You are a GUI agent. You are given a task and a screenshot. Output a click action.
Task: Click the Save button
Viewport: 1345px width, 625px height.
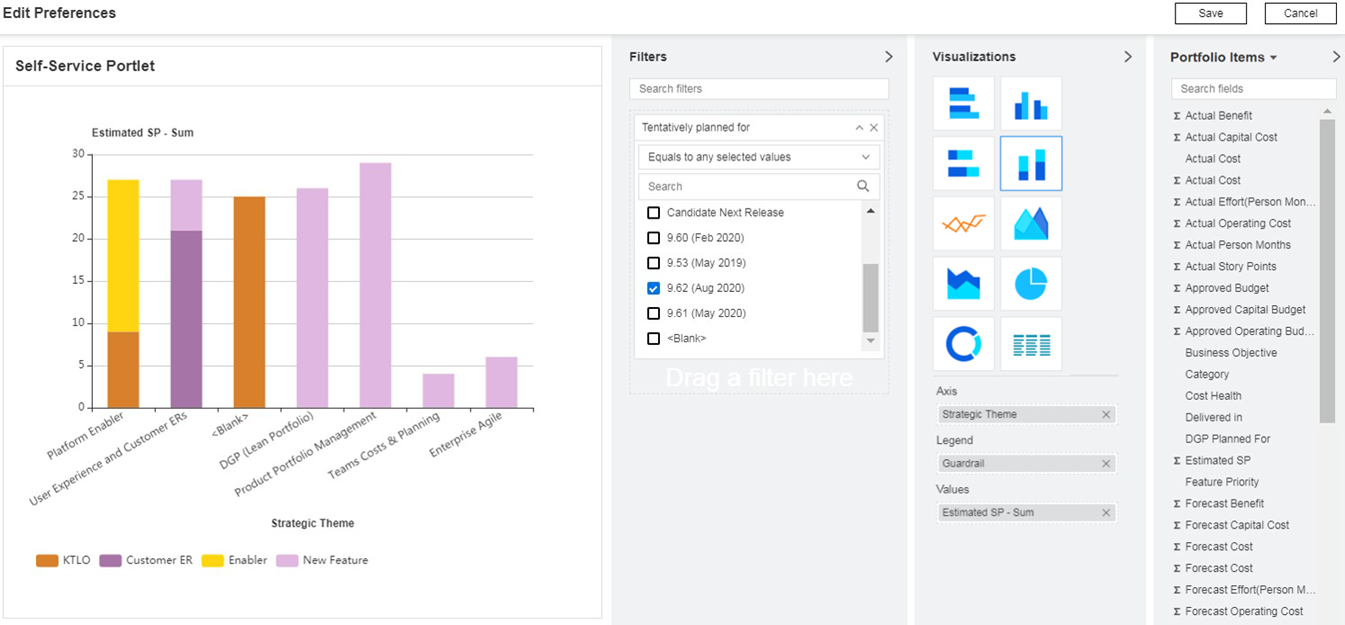pyautogui.click(x=1210, y=13)
